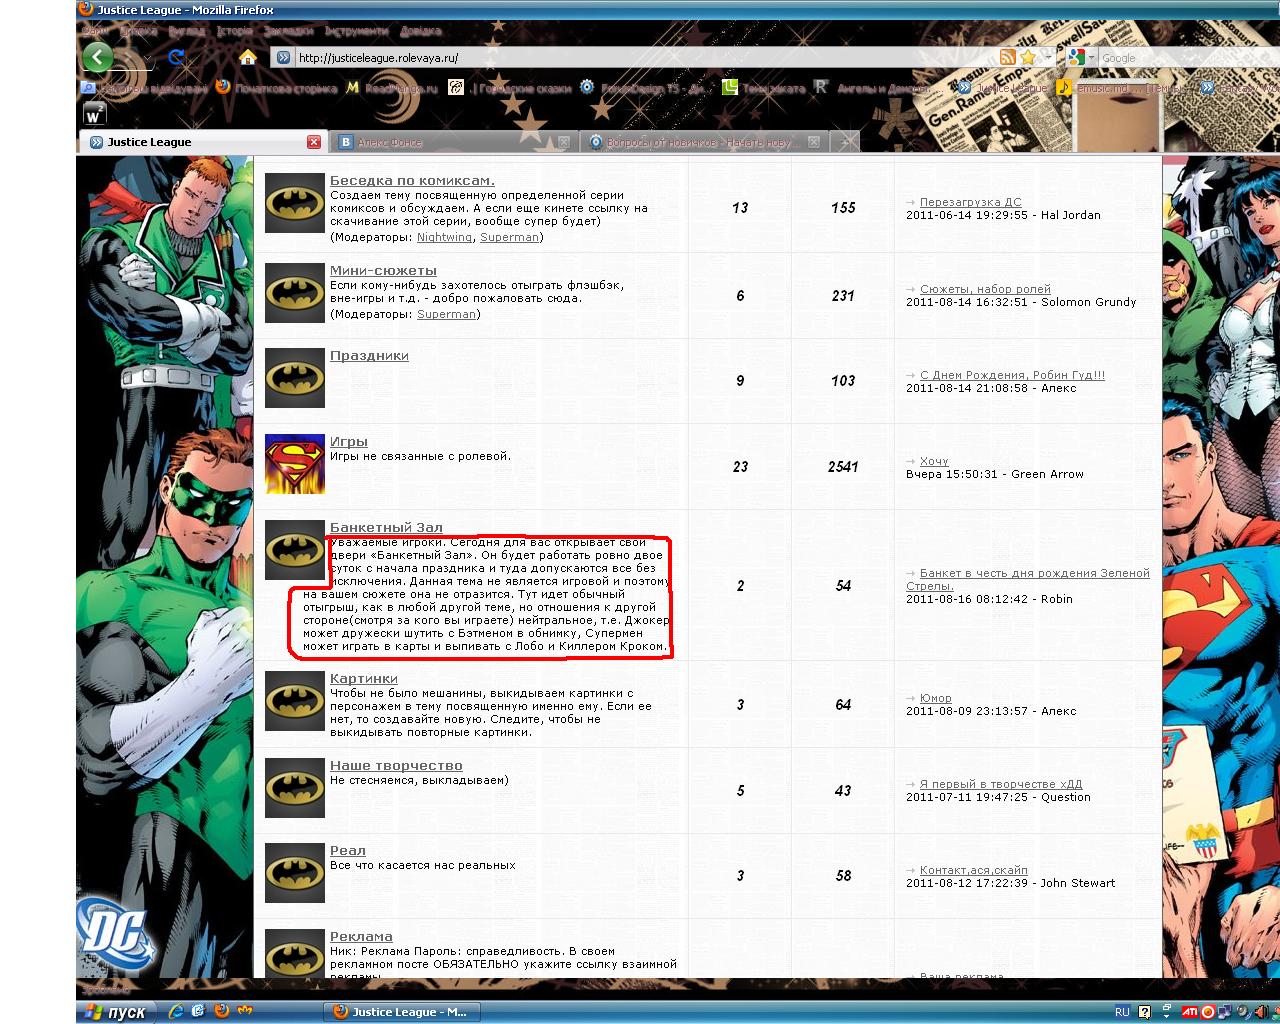Open the ReadManga.ru bookmark

[392, 88]
